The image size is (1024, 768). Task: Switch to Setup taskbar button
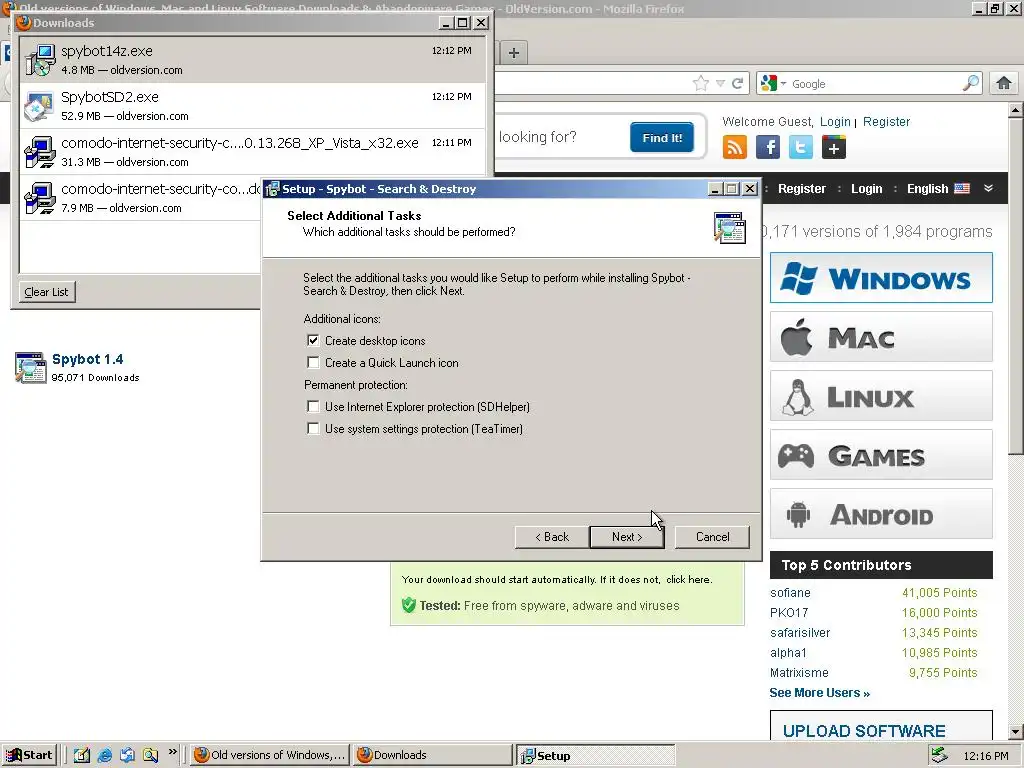click(595, 756)
